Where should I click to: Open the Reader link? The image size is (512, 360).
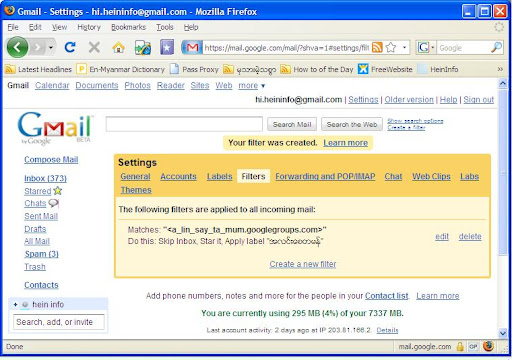click(x=171, y=86)
